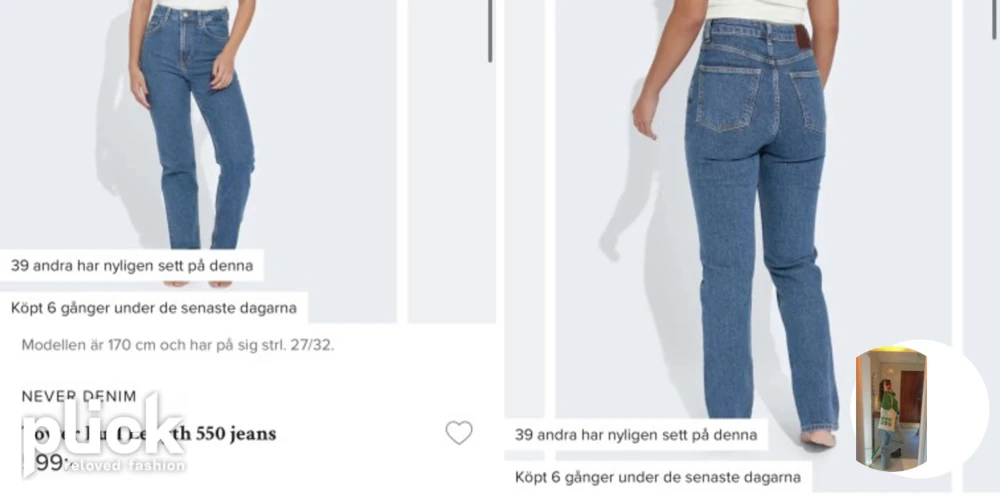Open the narrow image strip left of back photo
Viewport: 1000px width, 496px height.
[x=524, y=210]
